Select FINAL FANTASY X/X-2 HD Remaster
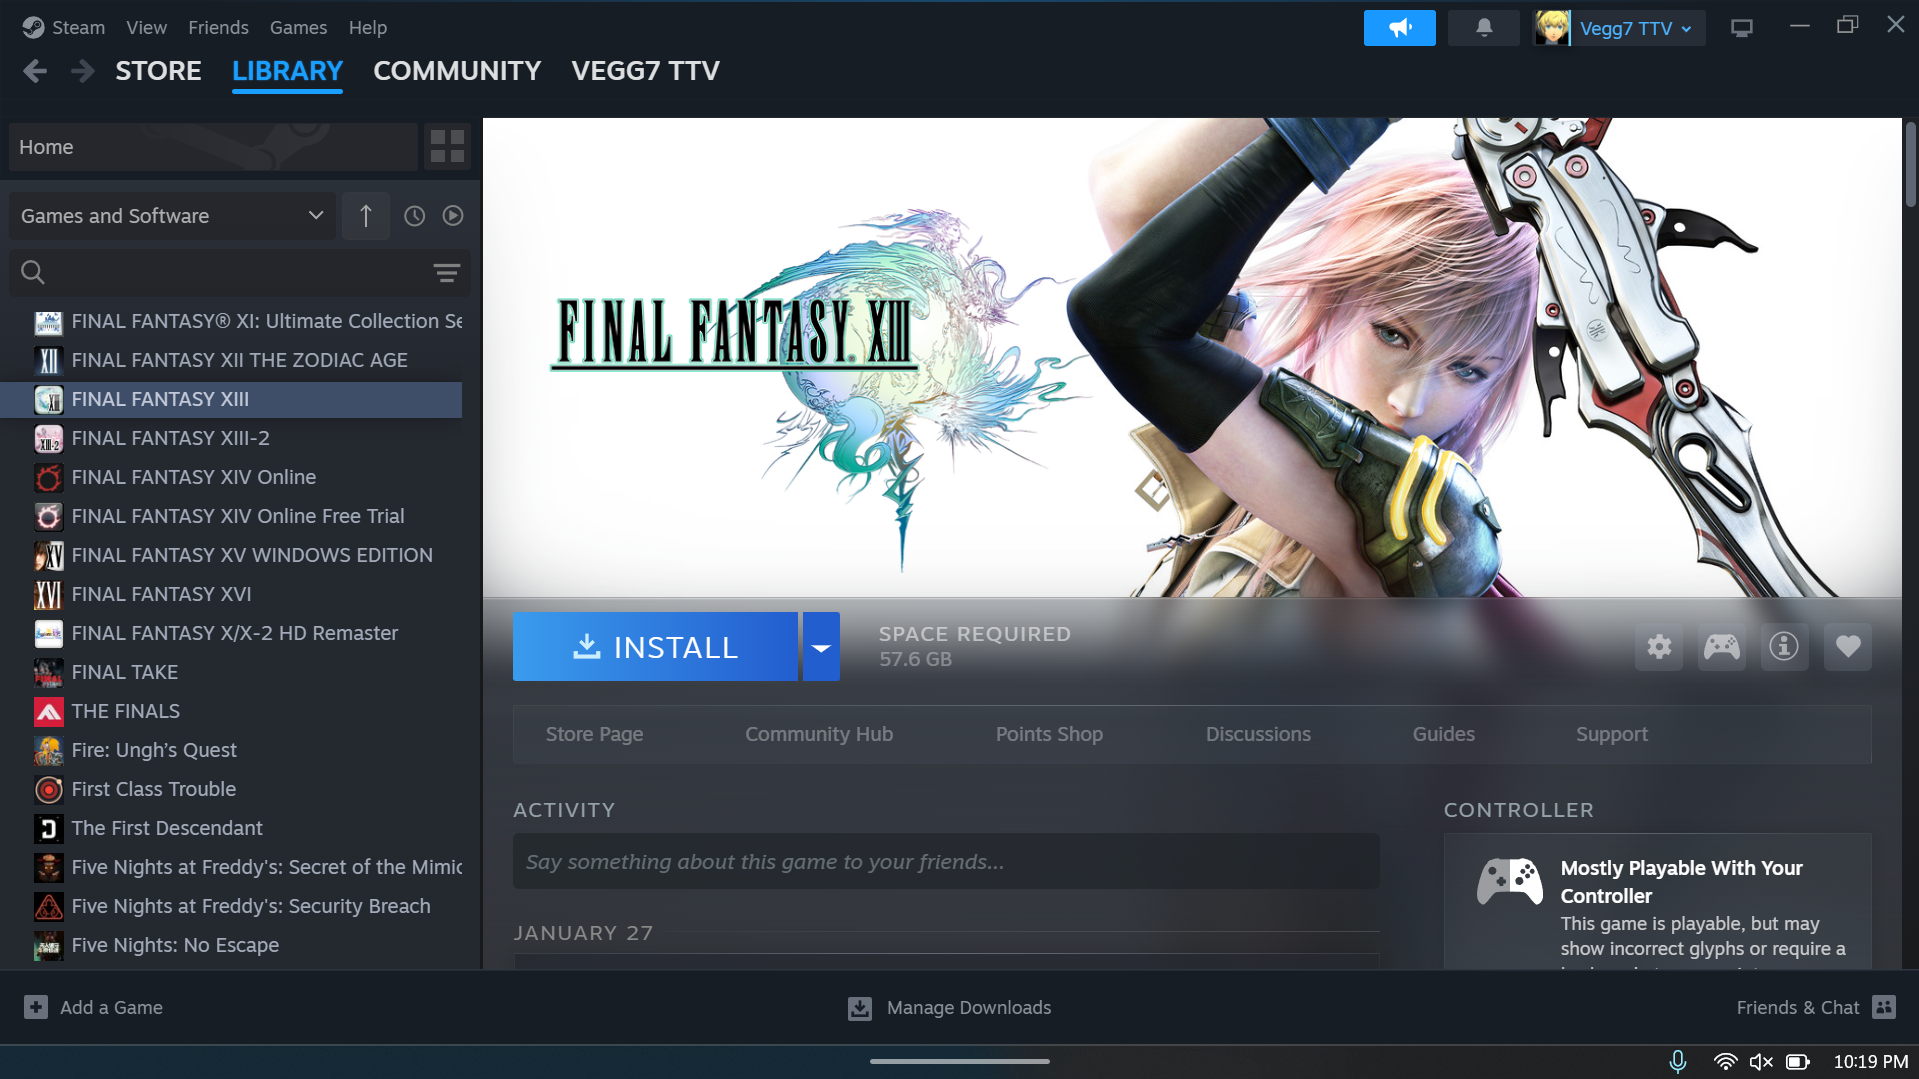 231,633
